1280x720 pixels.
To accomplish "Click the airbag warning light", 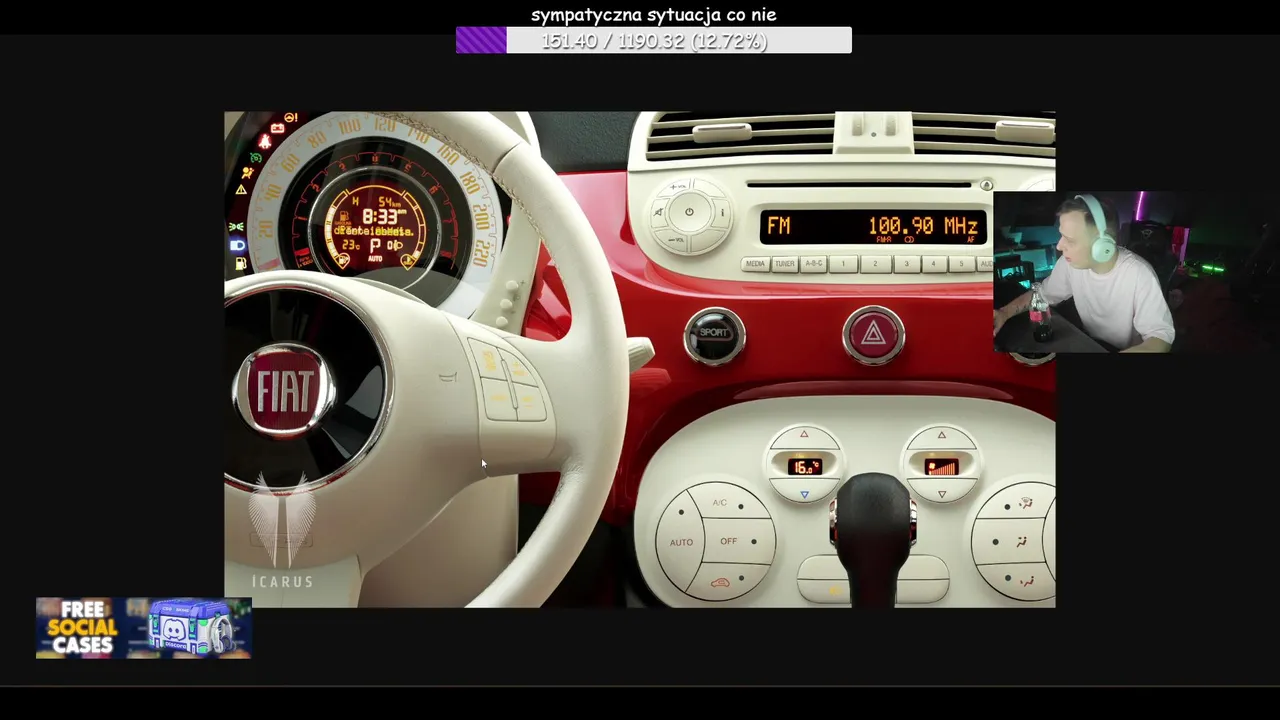I will coord(247,172).
